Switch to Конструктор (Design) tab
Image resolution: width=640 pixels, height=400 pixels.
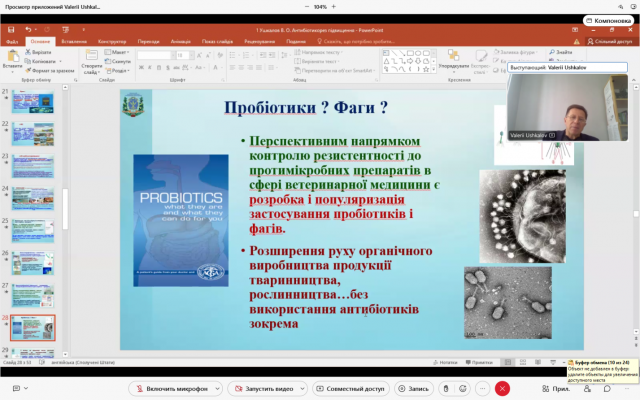pos(112,42)
